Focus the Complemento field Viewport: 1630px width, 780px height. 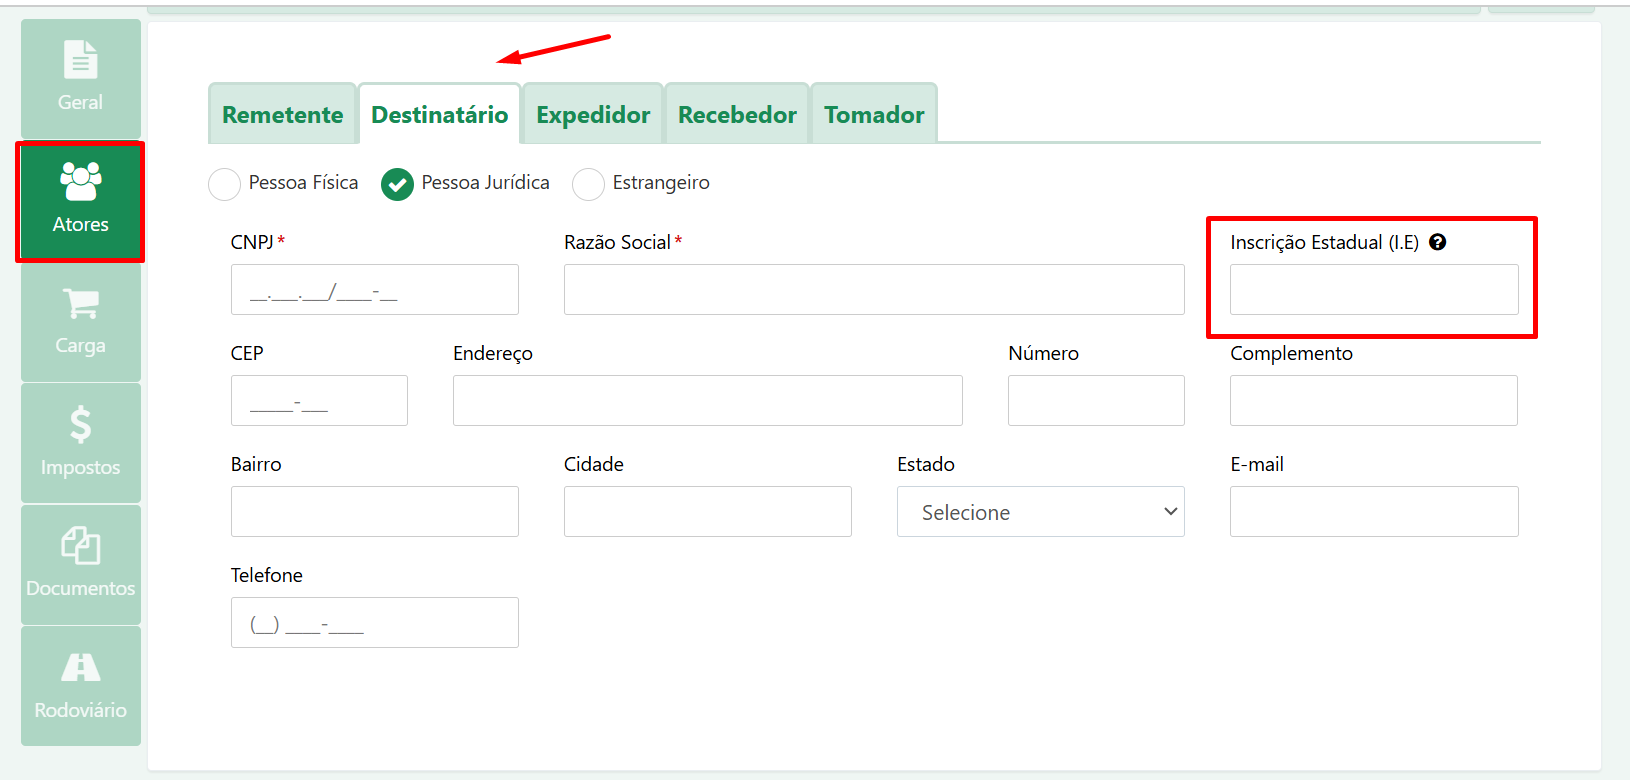[x=1374, y=401]
